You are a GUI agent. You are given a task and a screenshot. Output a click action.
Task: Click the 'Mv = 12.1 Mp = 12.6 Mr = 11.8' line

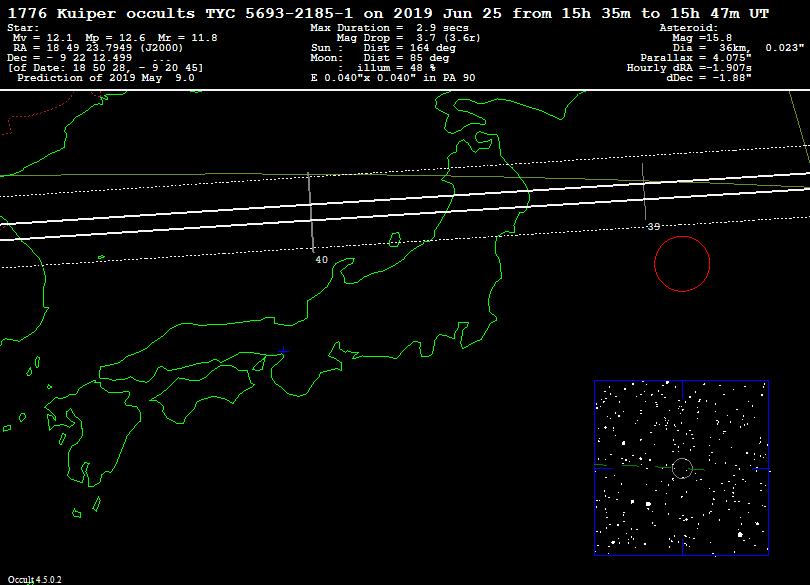pos(115,38)
